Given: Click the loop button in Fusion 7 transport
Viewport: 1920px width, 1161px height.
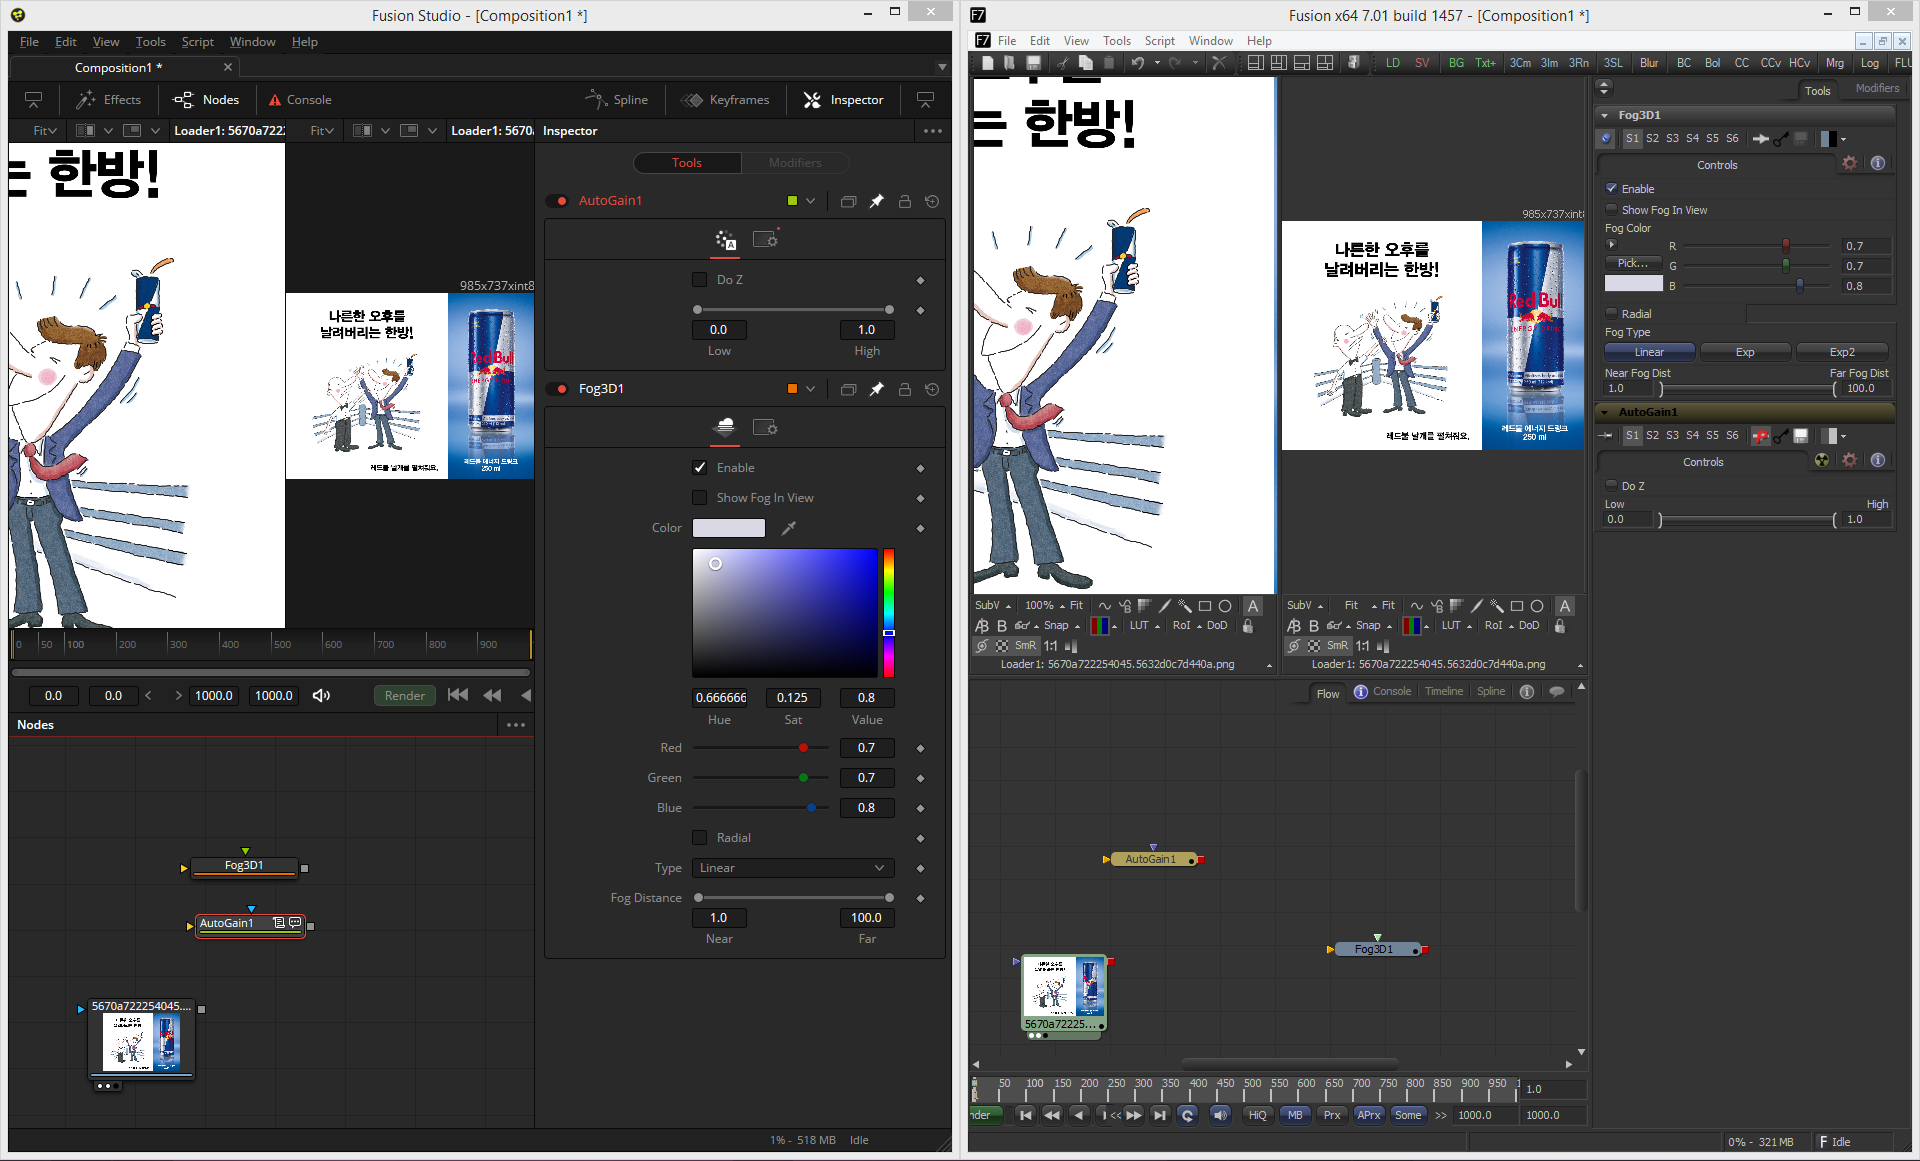Looking at the screenshot, I should [1187, 1115].
